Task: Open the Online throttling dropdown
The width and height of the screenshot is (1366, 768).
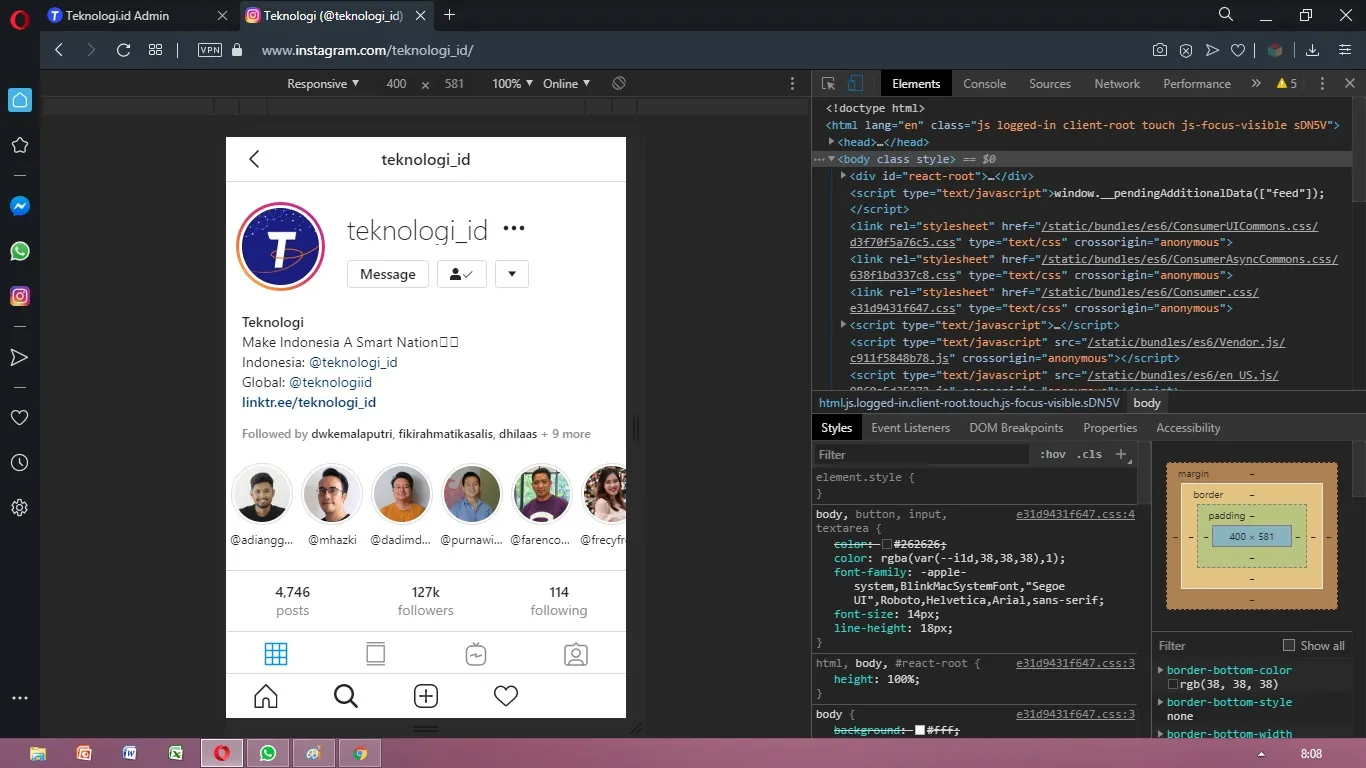Action: pyautogui.click(x=566, y=84)
